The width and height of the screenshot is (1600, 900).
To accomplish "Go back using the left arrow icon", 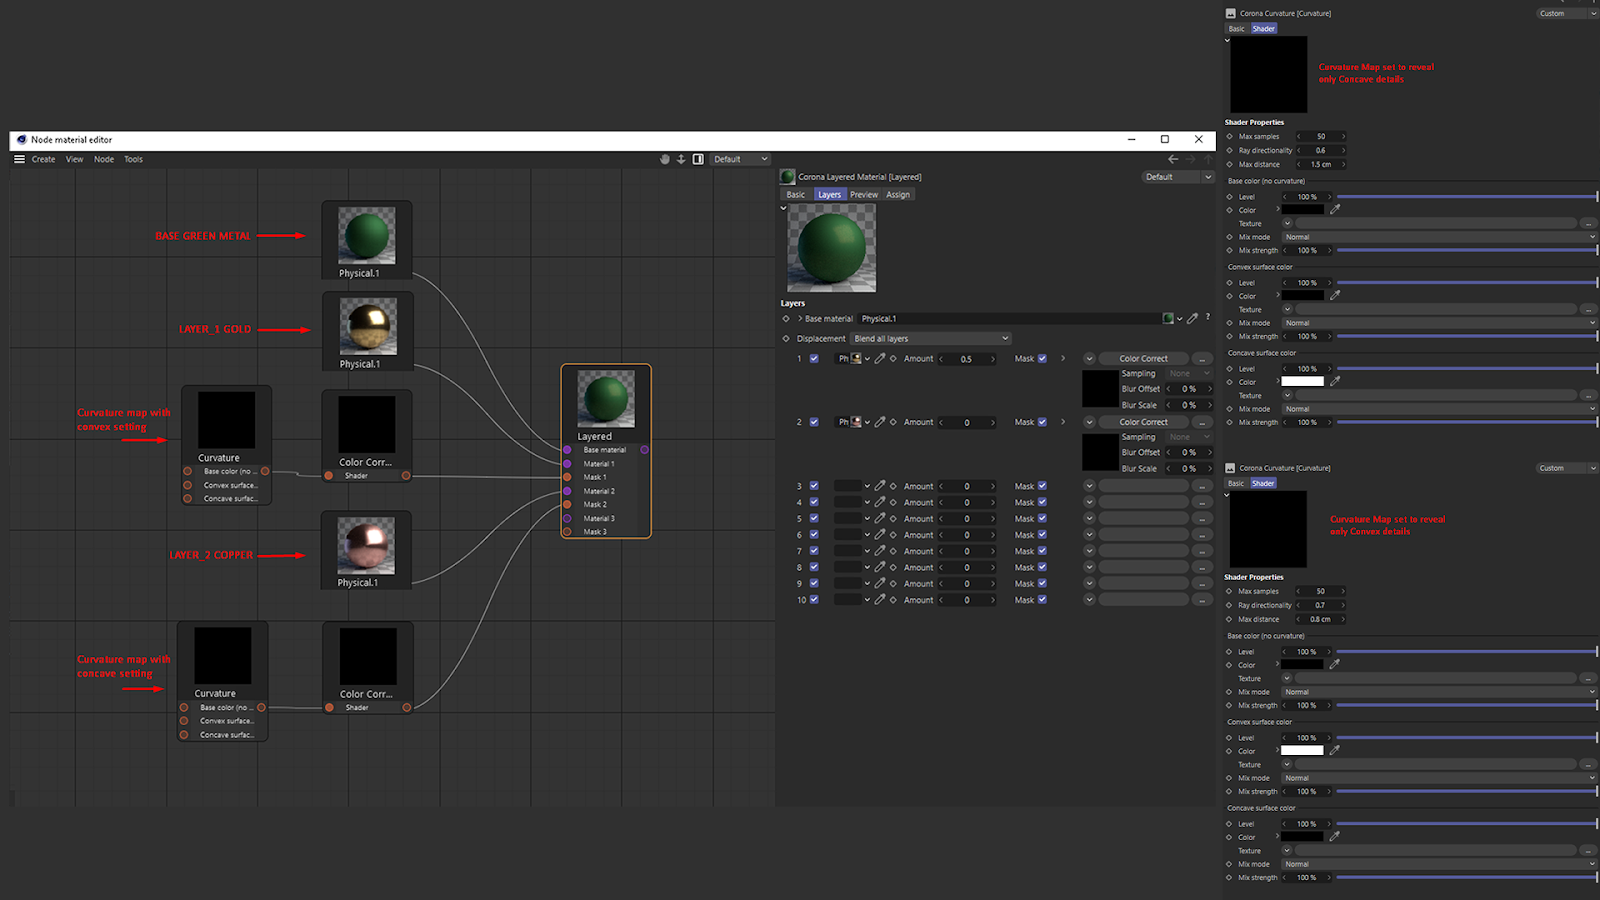I will pos(1173,159).
